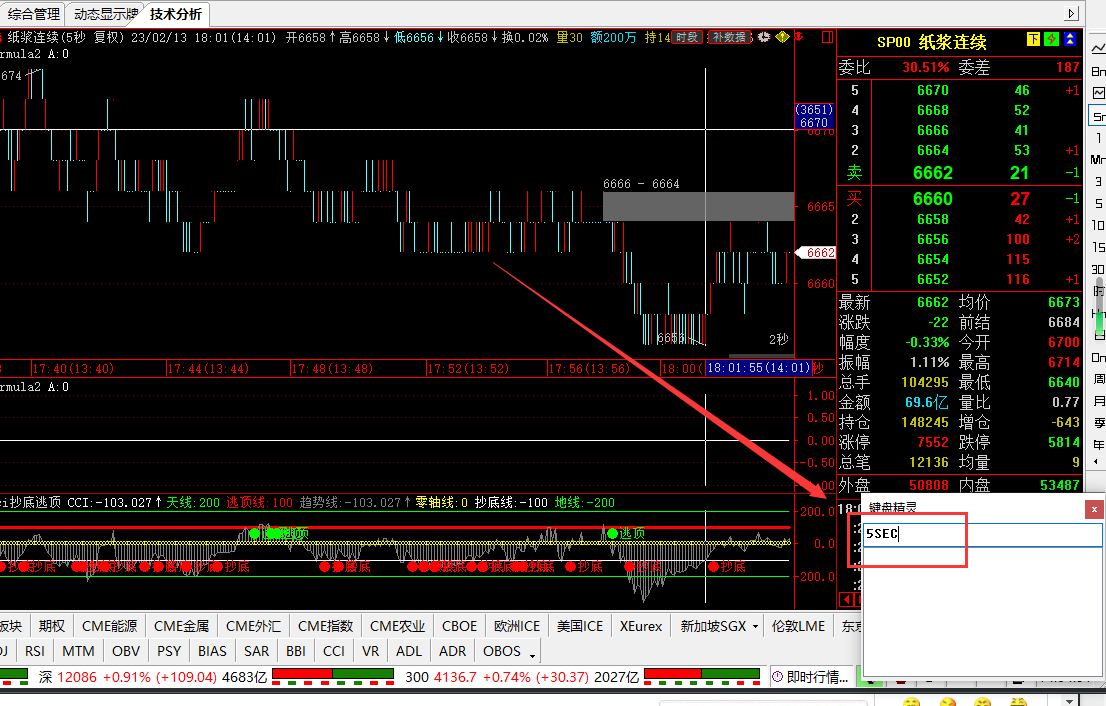Click the 即时行情 button in status bar
1106x706 pixels.
tap(811, 677)
